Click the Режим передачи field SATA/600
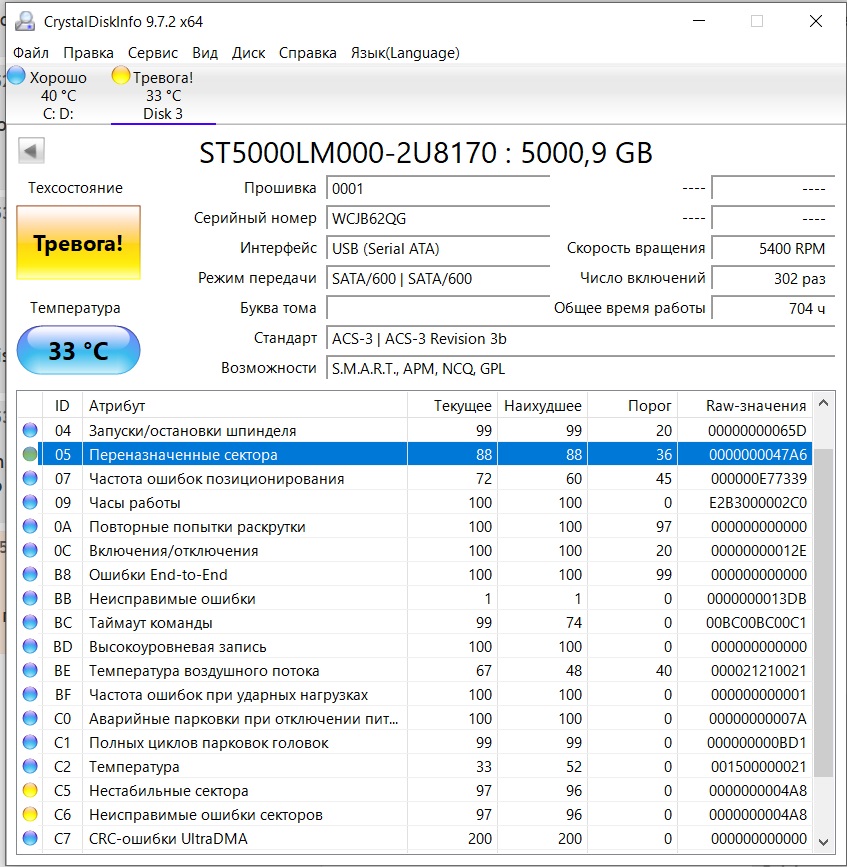Image resolution: width=847 pixels, height=867 pixels. pyautogui.click(x=438, y=278)
